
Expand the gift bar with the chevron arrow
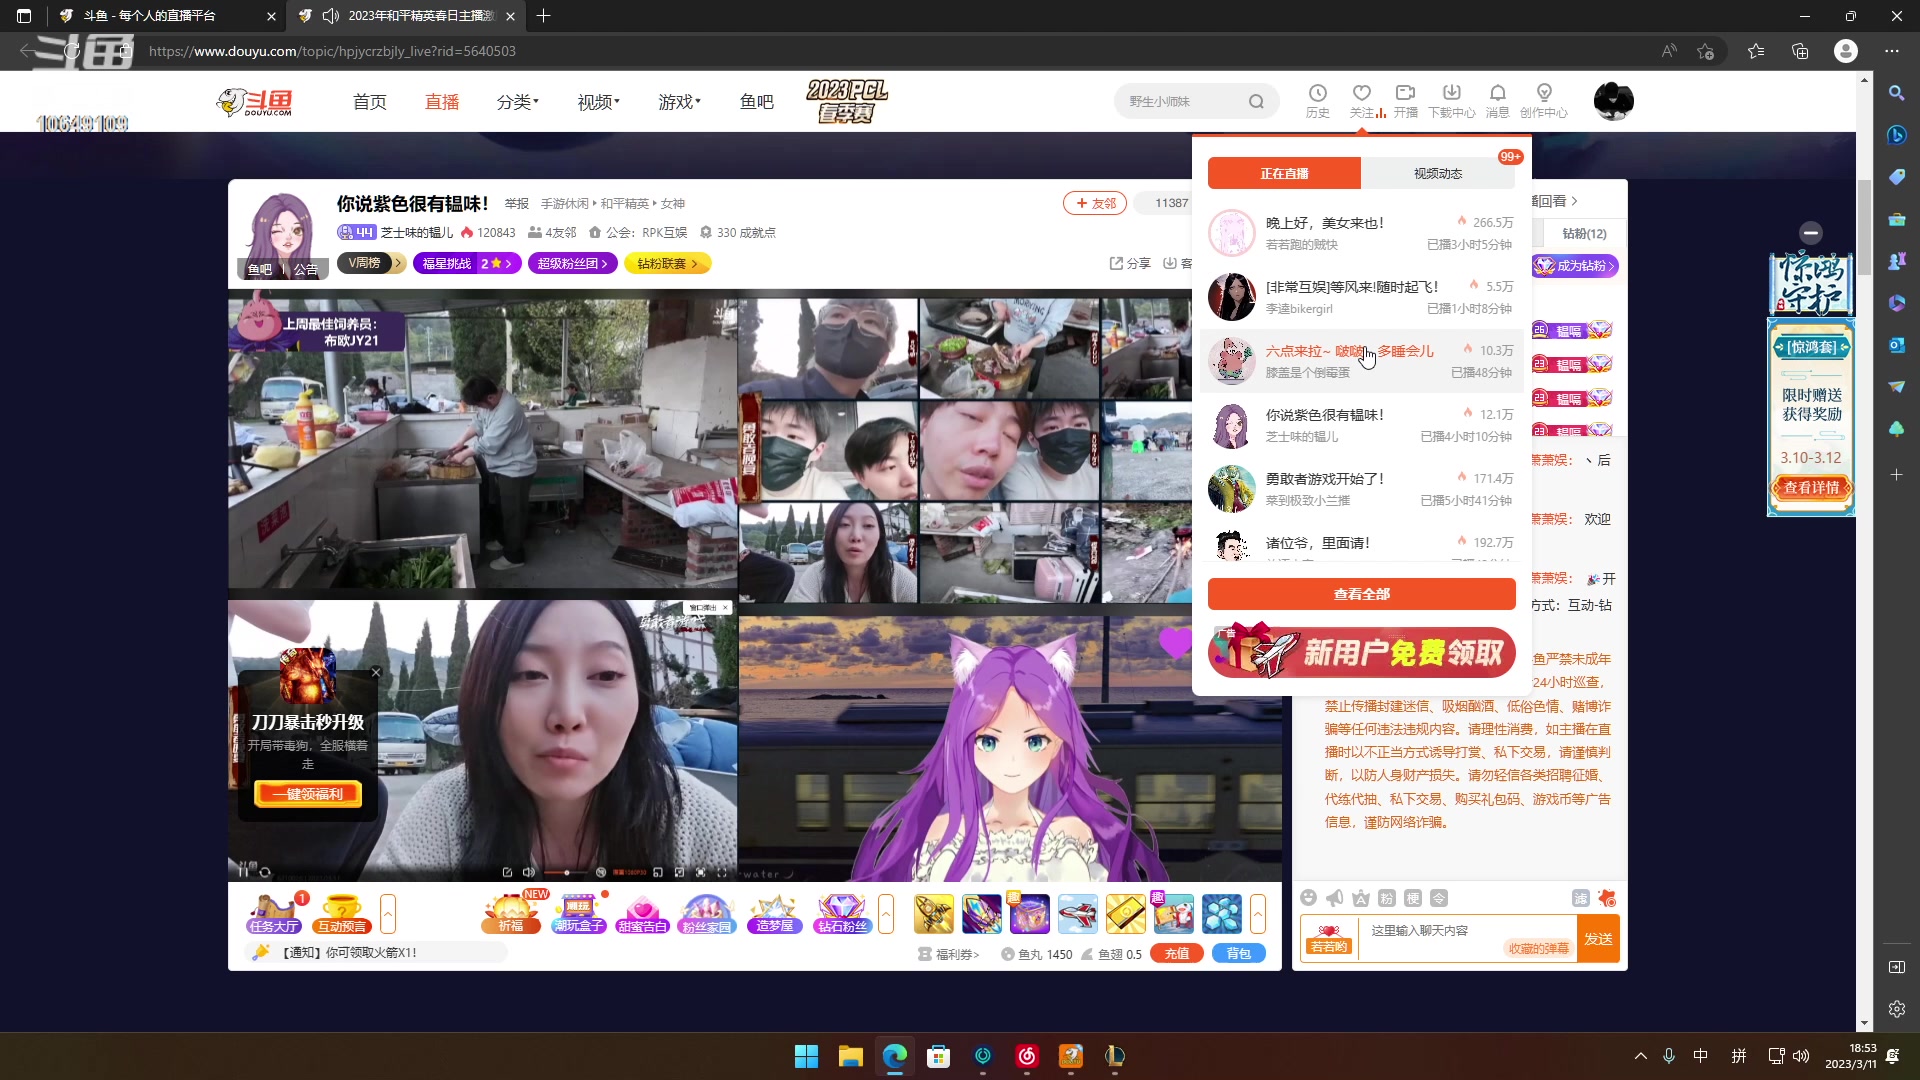(1258, 913)
